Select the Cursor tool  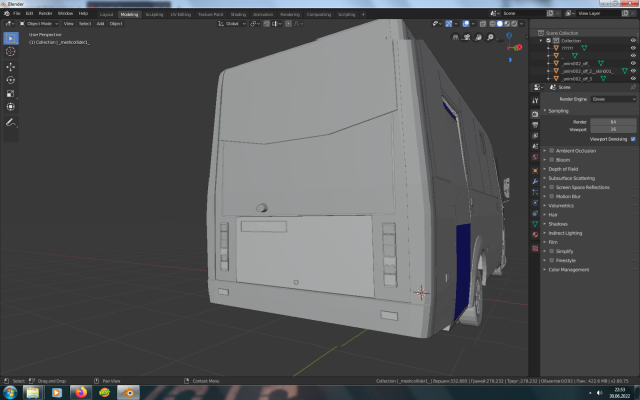point(11,51)
